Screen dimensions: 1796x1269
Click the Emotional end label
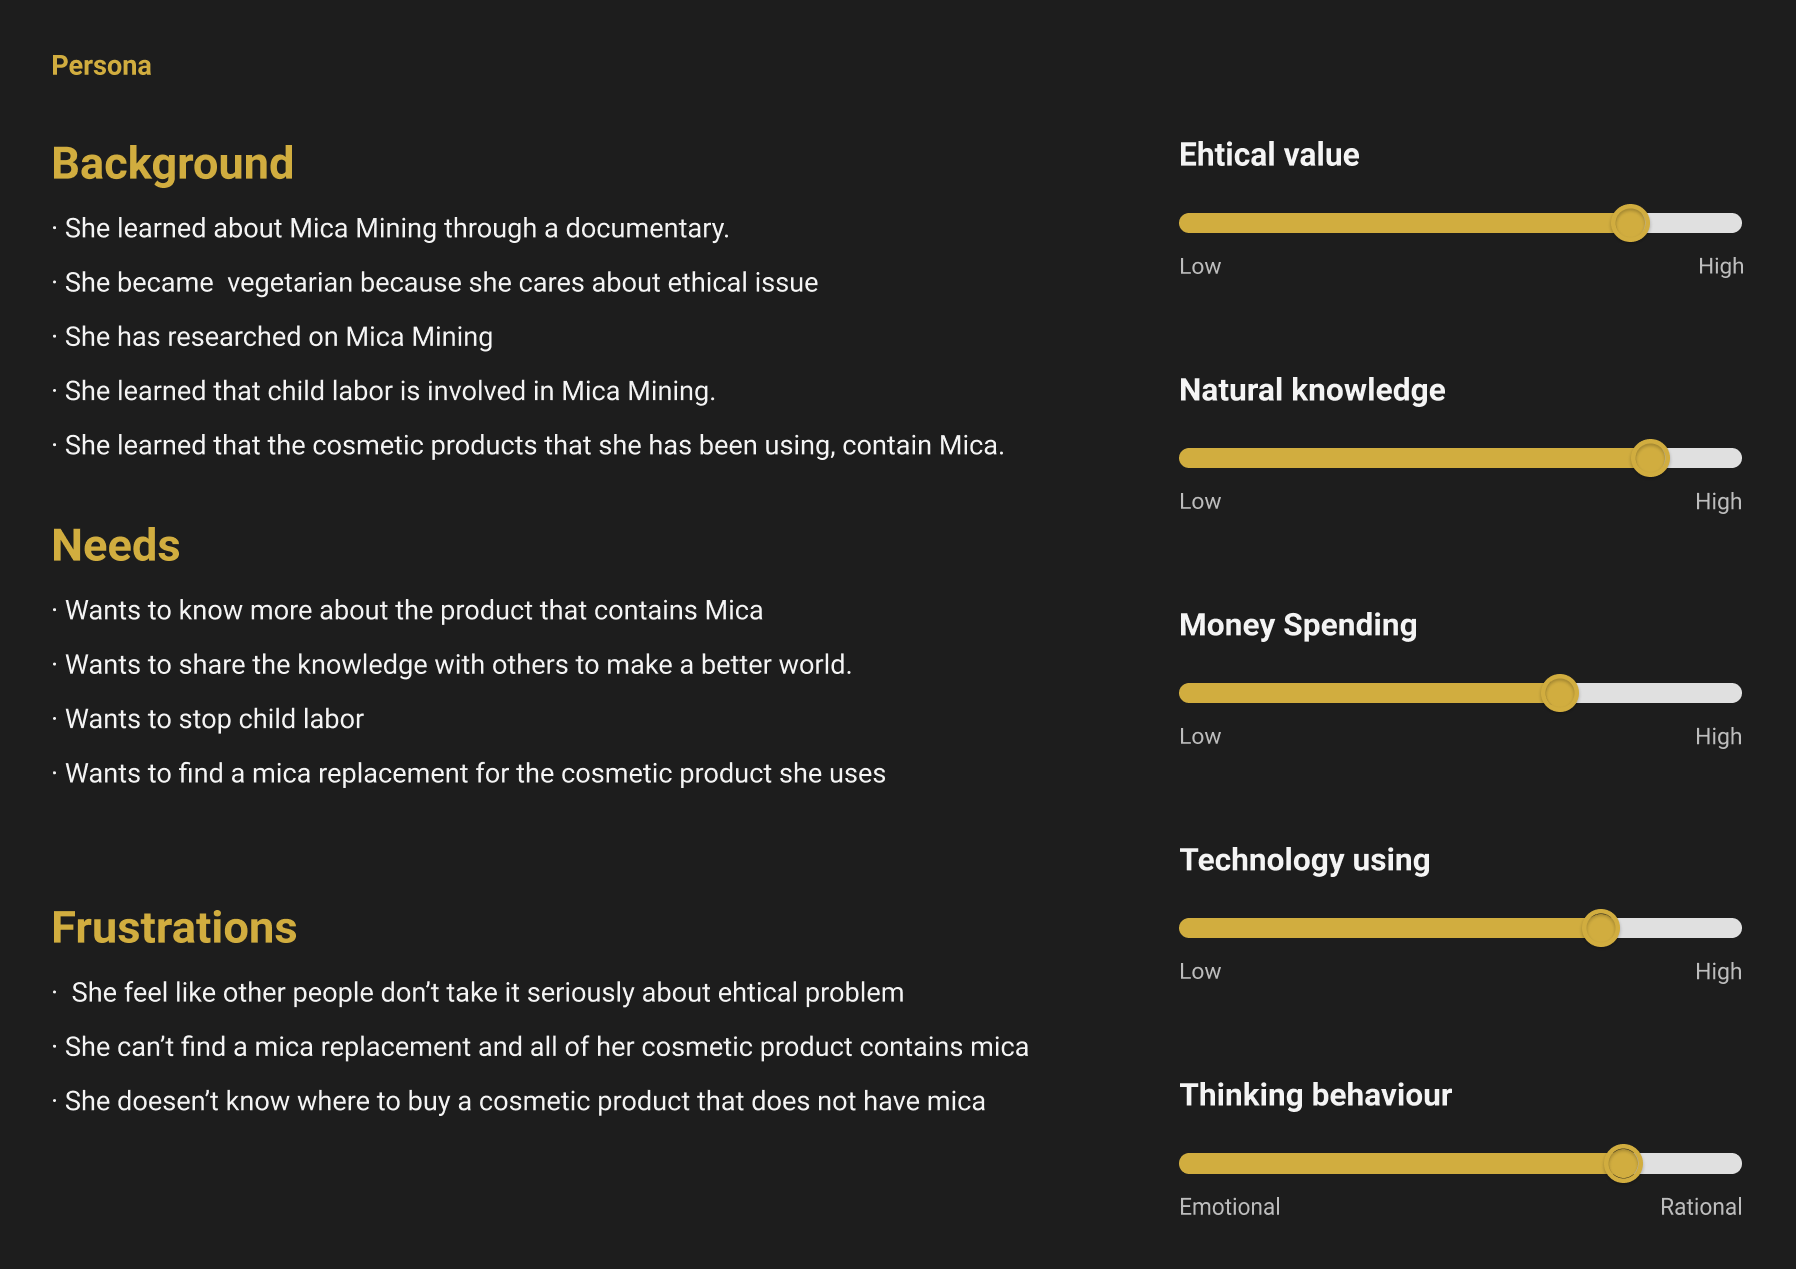[1229, 1207]
